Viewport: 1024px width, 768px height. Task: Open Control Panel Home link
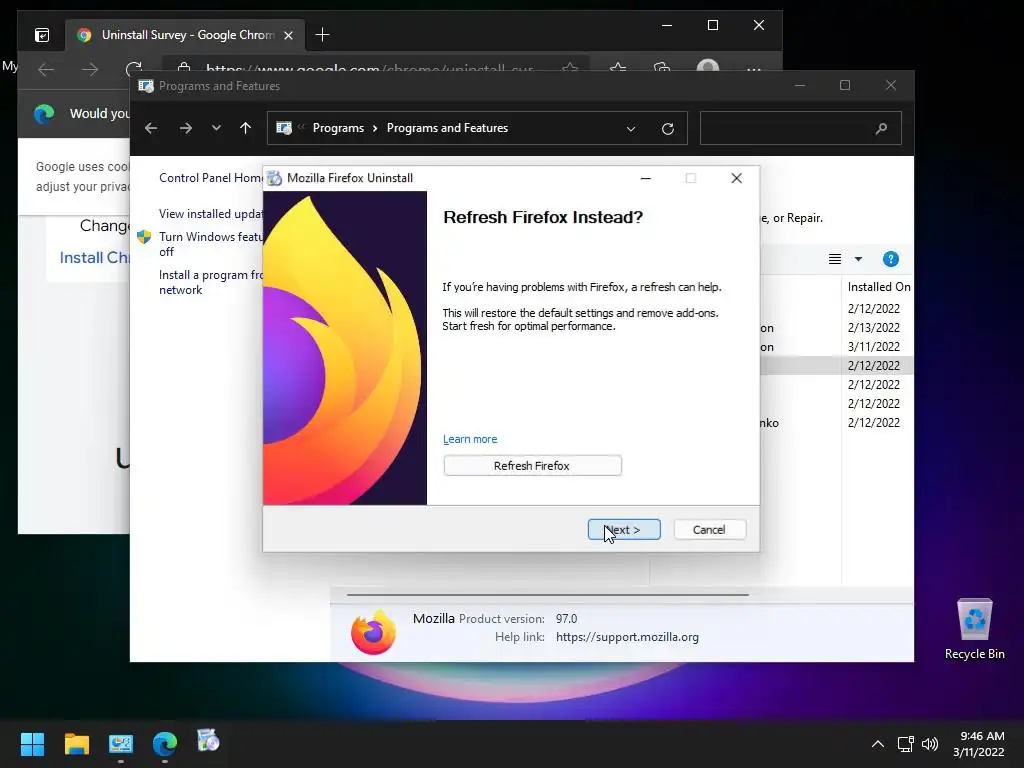(210, 178)
